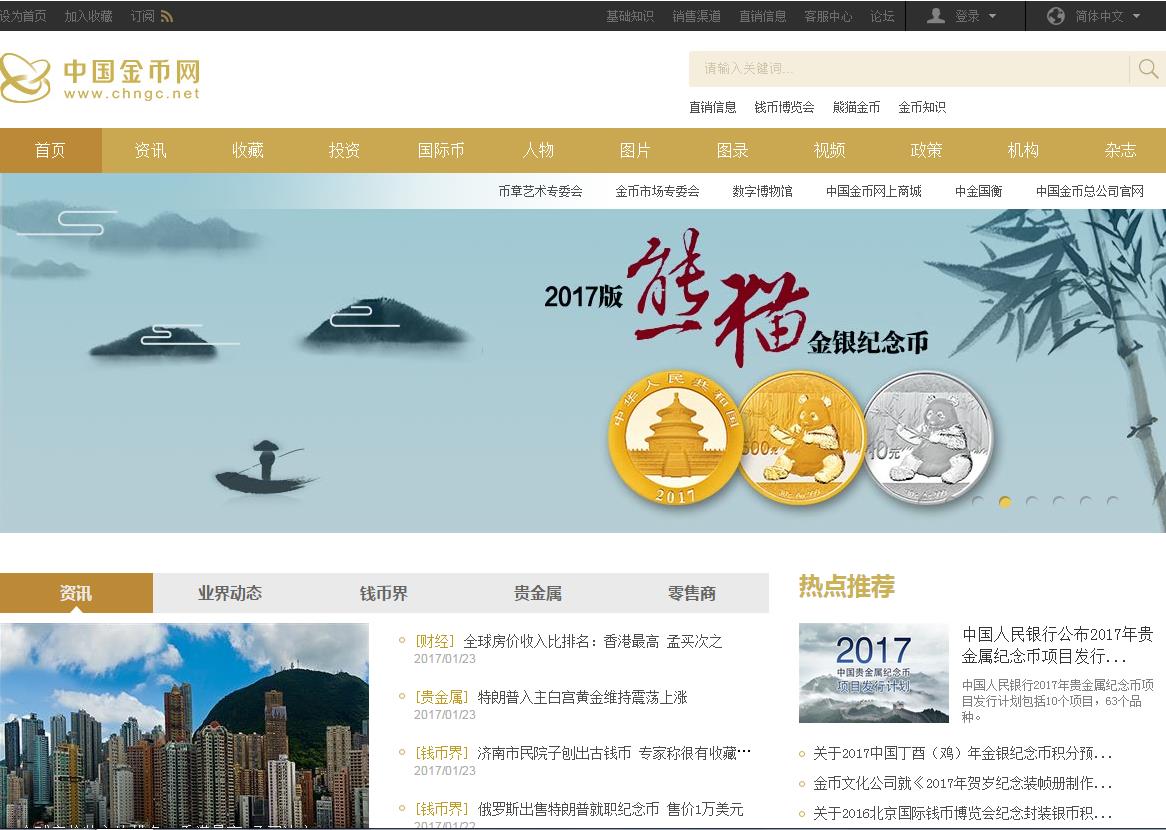
Task: Click the 订阅 link in the top bar
Action: pos(142,16)
